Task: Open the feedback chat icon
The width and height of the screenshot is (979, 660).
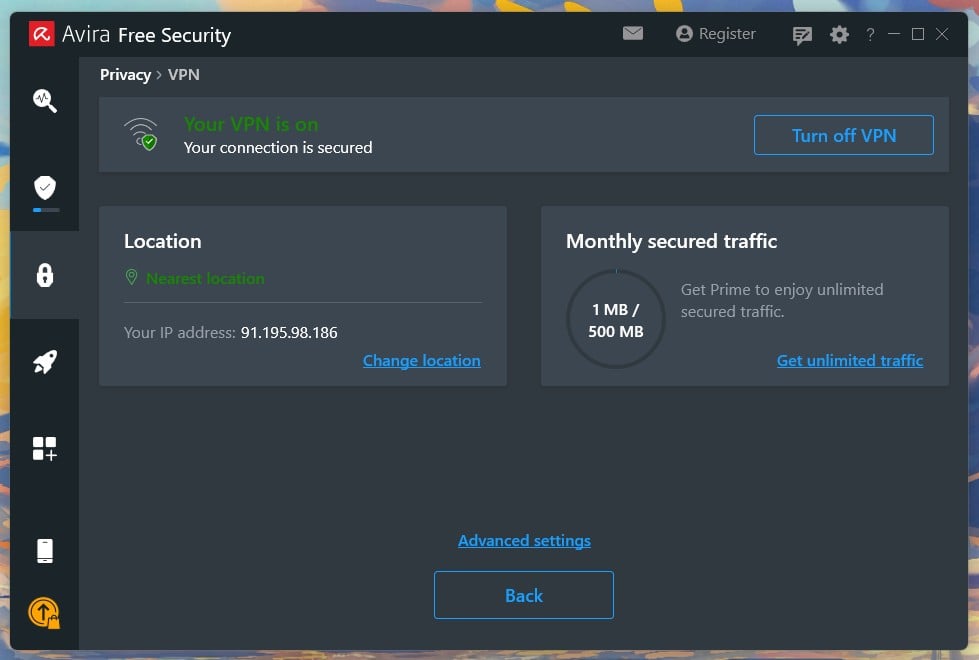Action: coord(802,35)
